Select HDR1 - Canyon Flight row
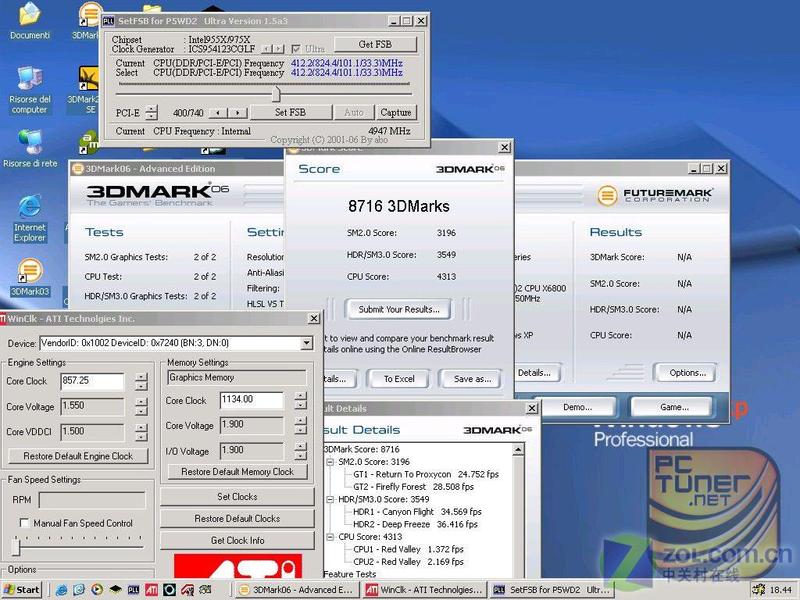The width and height of the screenshot is (800, 600). coord(417,512)
